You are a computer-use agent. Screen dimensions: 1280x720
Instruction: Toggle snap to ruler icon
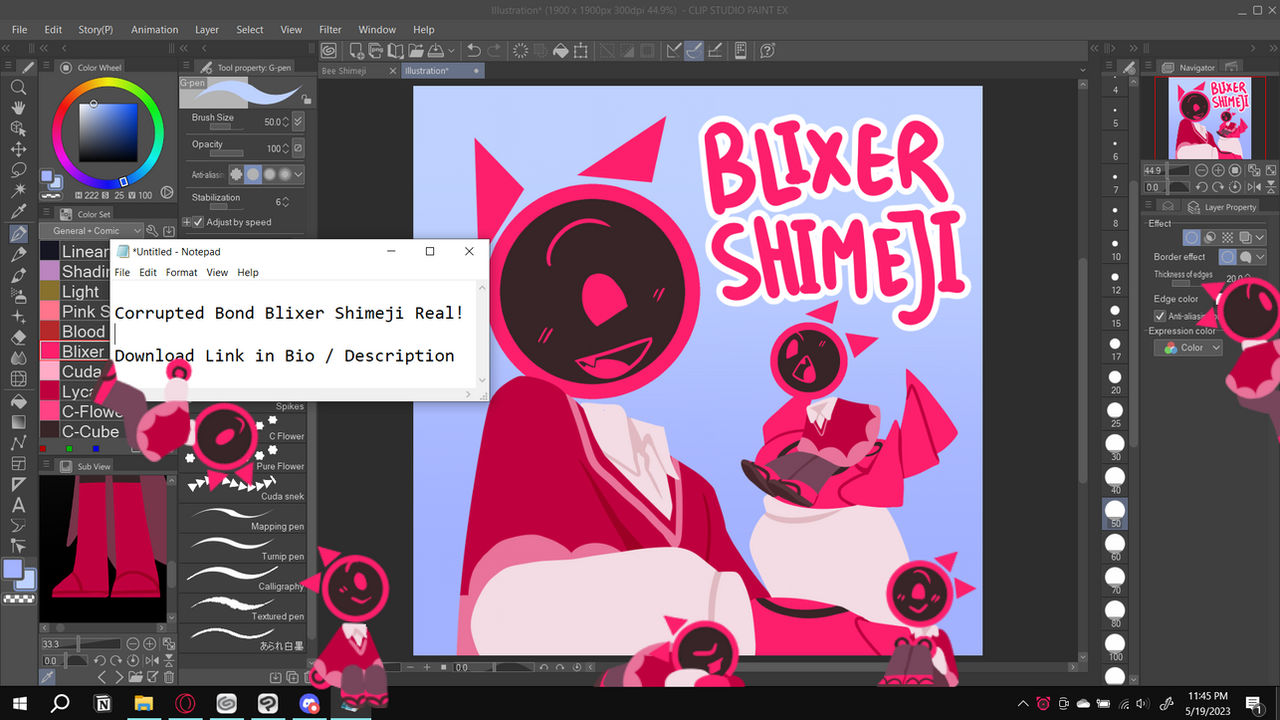674,50
